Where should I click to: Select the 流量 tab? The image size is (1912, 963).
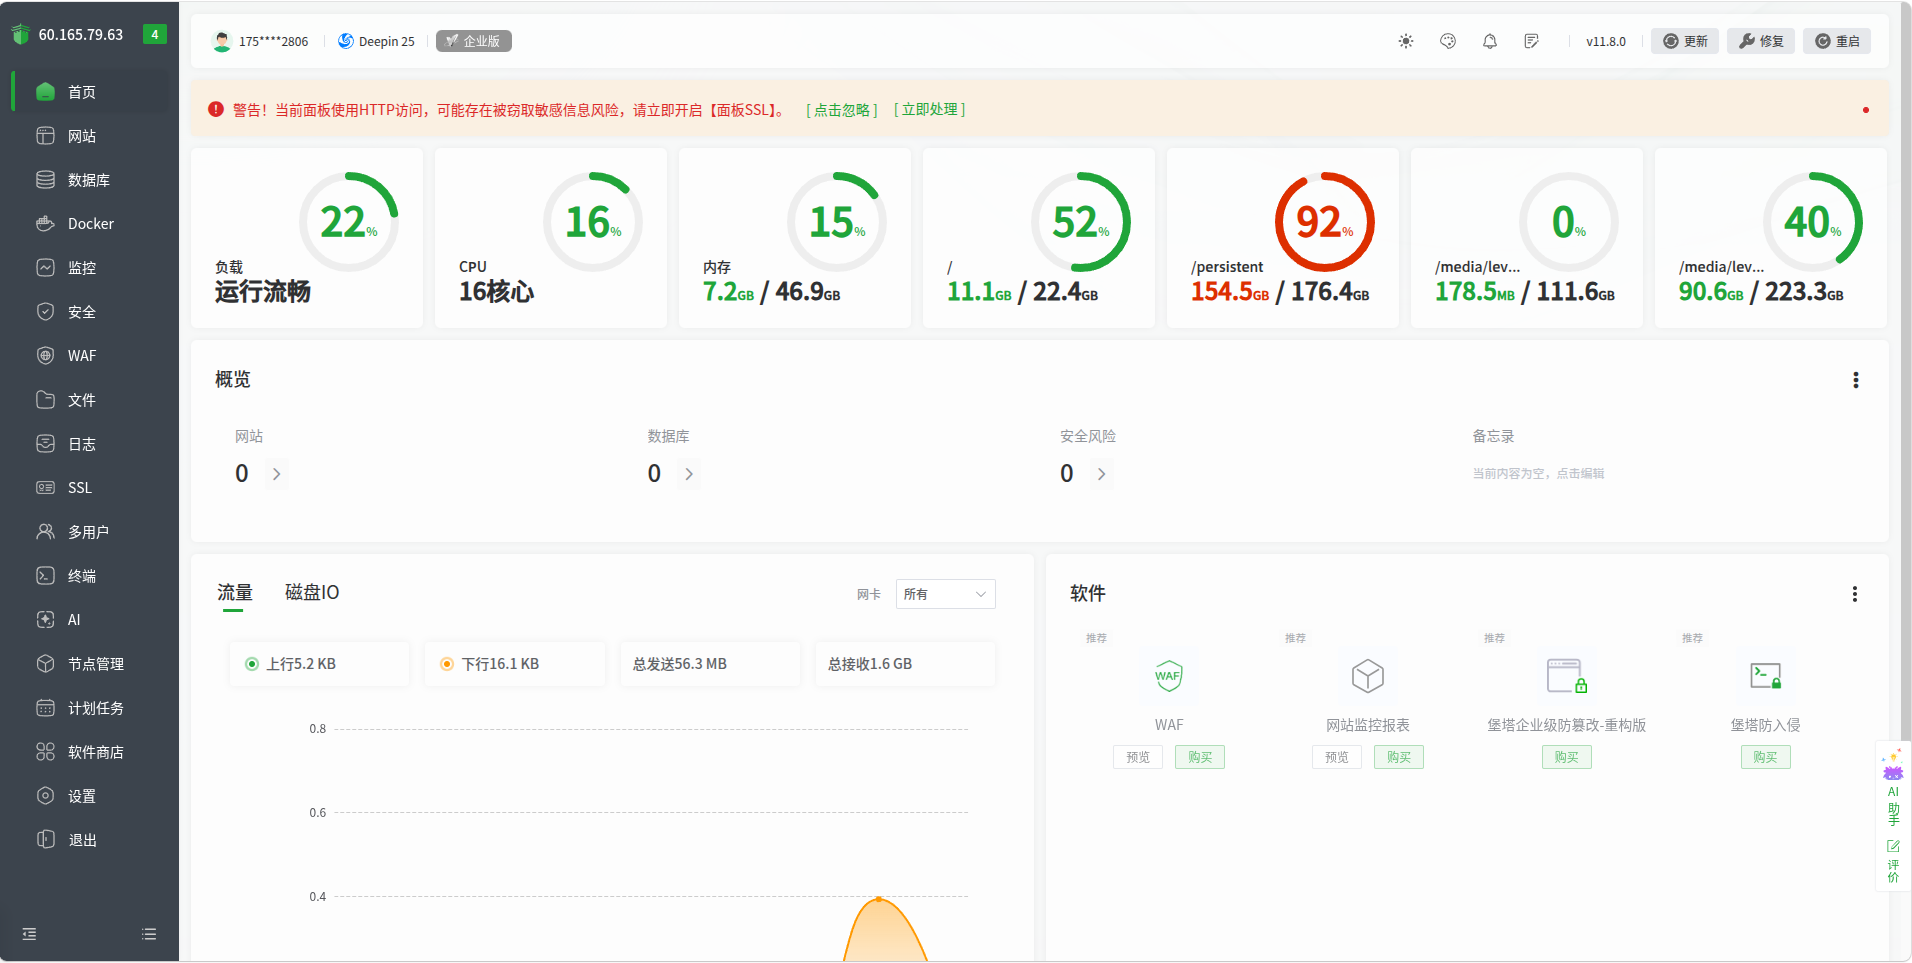[x=235, y=593]
